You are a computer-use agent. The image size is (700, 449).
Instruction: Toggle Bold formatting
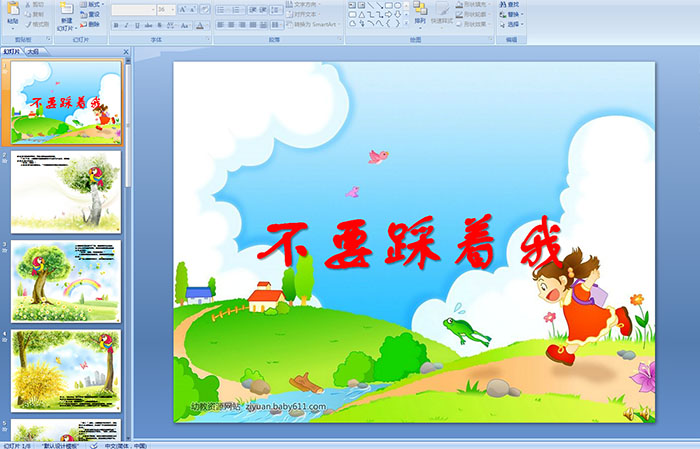click(116, 24)
